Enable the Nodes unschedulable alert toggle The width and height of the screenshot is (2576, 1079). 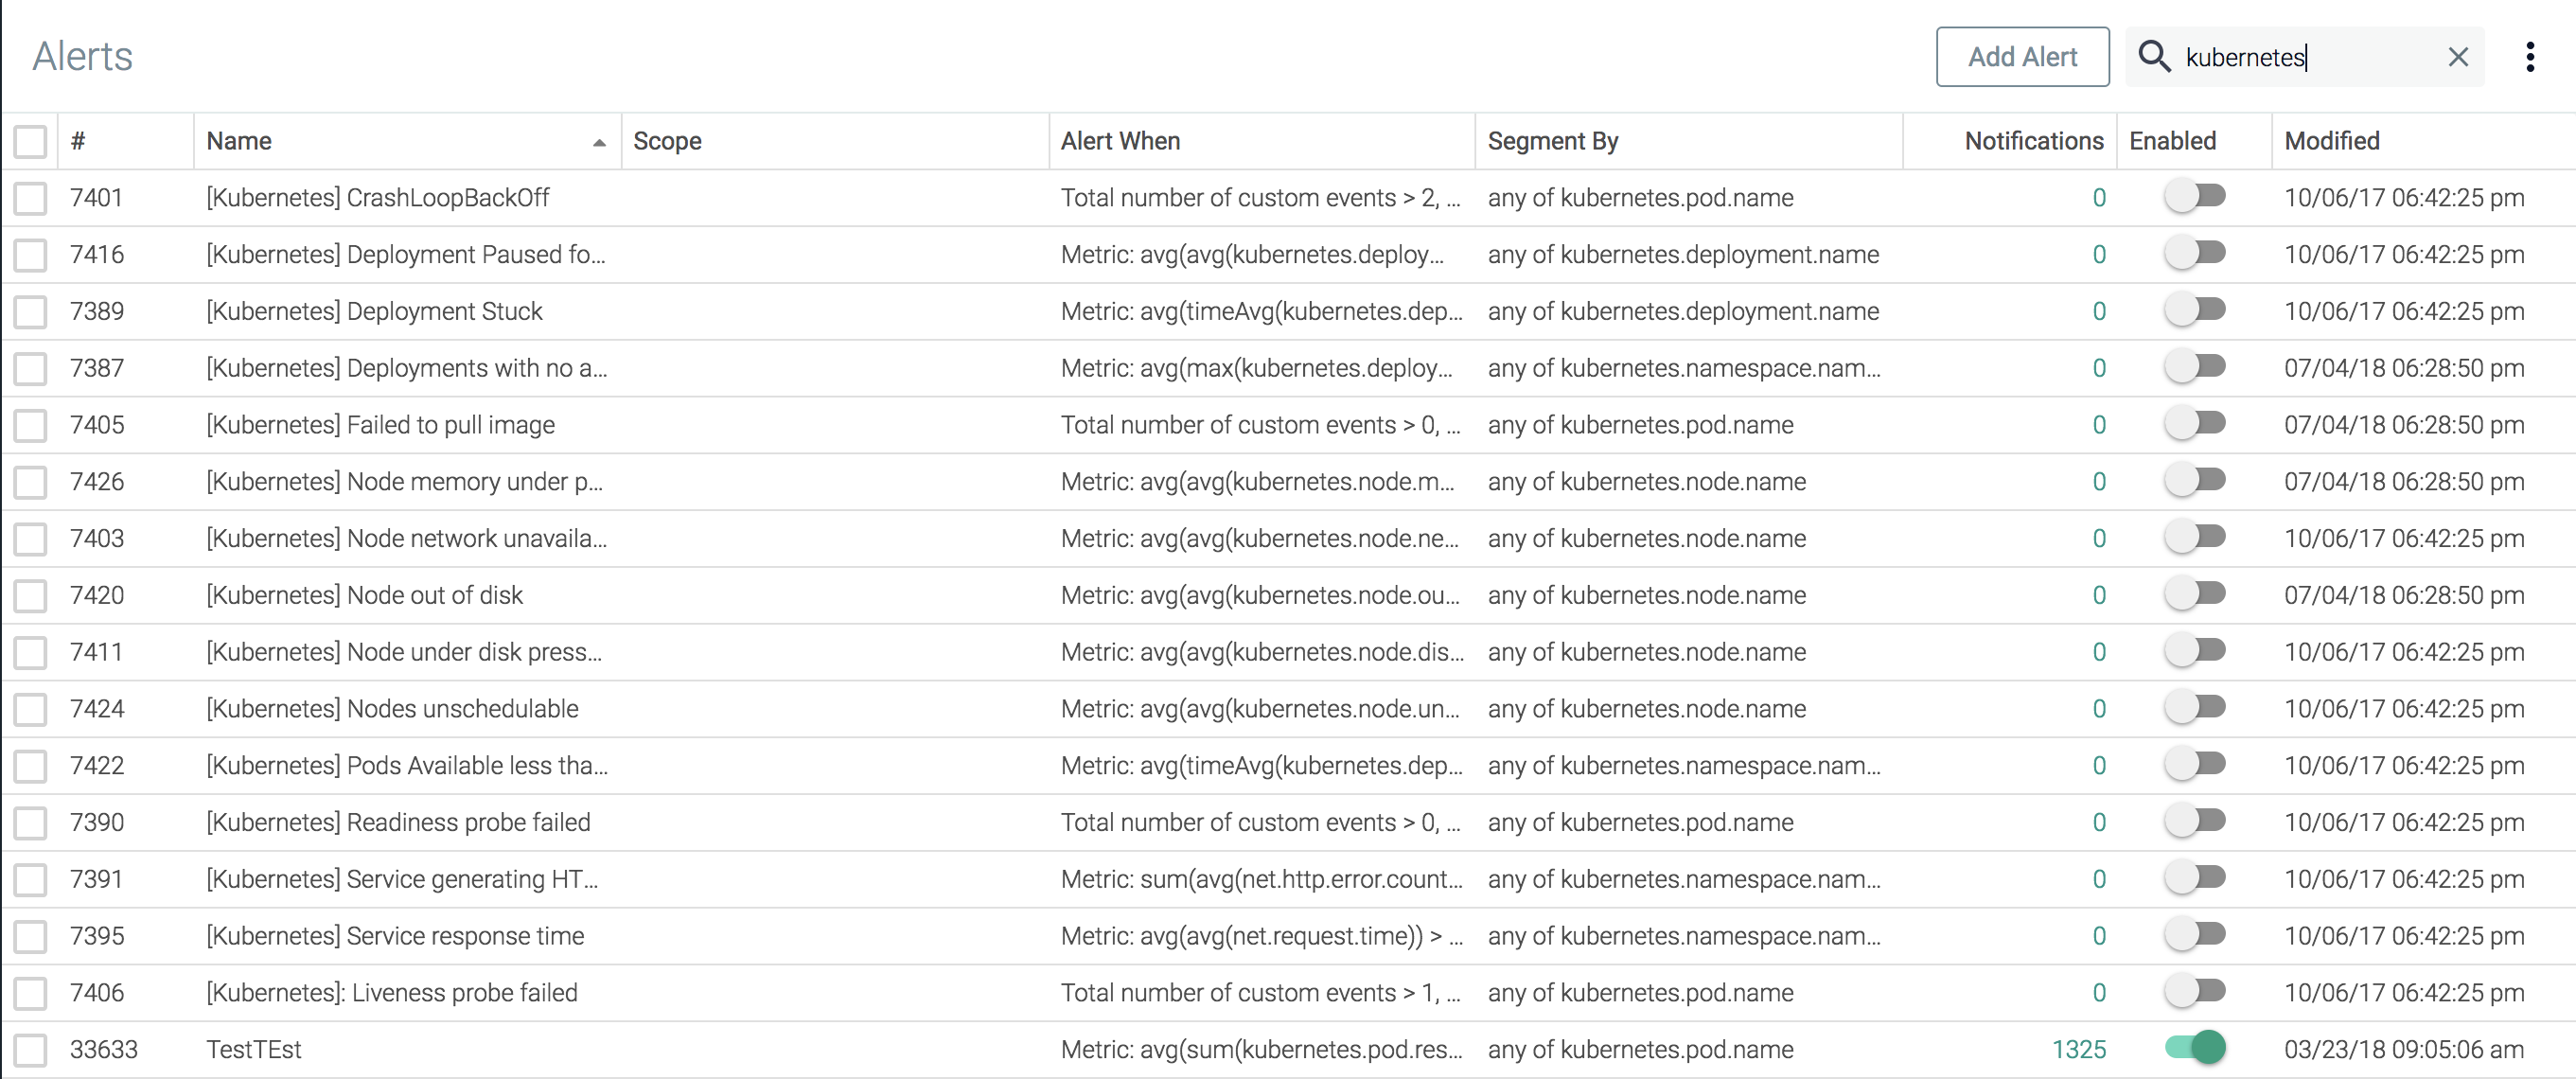click(2194, 707)
